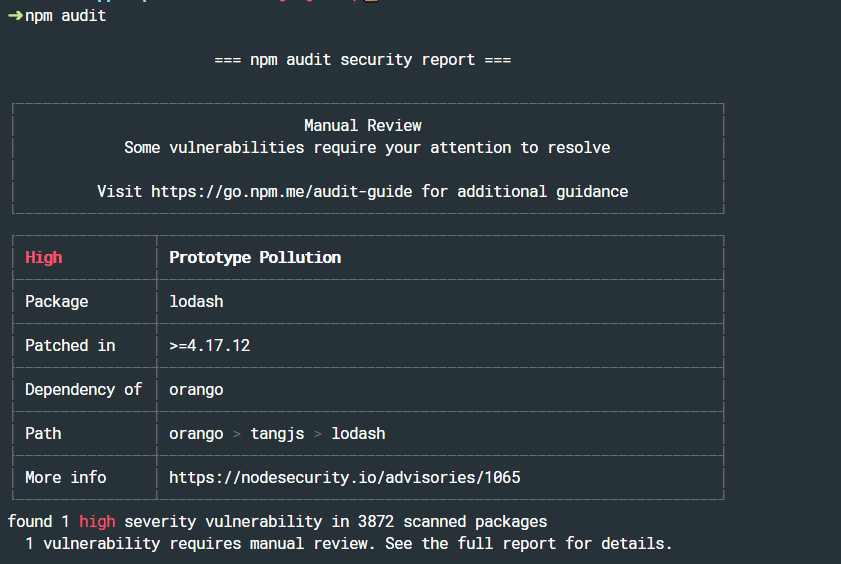The width and height of the screenshot is (841, 564).
Task: Open the https://go.npm.me/audit-guide link
Action: pyautogui.click(x=282, y=191)
